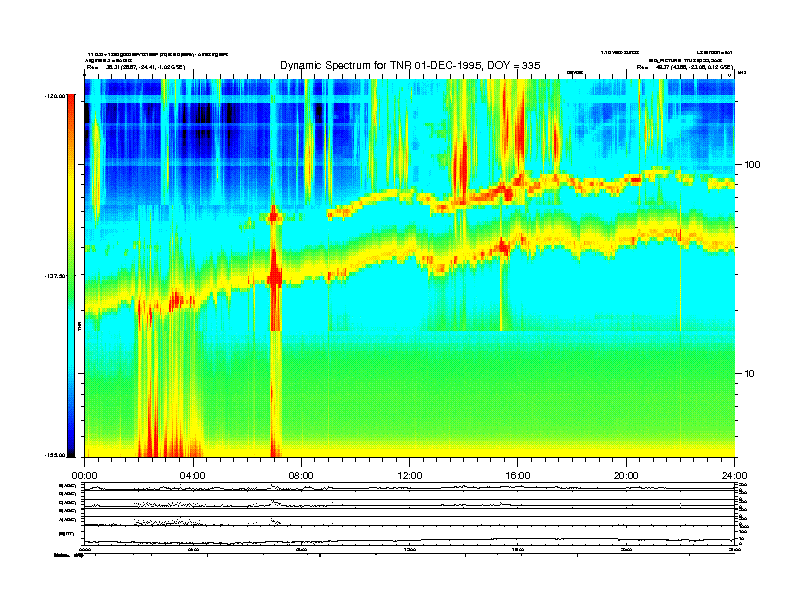Click the lowest line-plot panel beneath the spectrum

tap(409, 536)
